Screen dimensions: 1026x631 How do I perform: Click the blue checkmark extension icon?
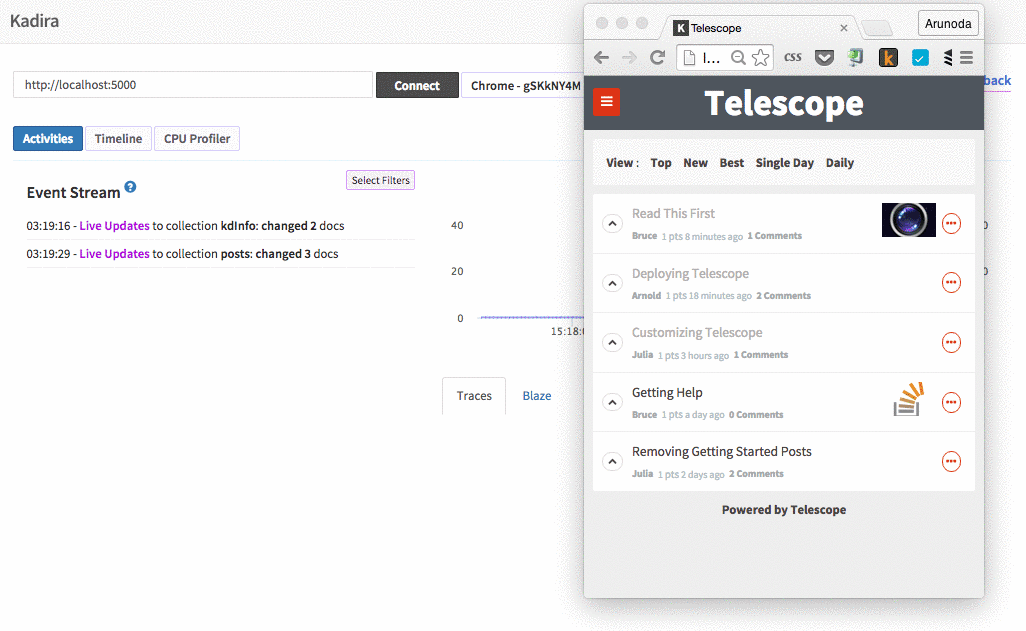click(x=920, y=58)
